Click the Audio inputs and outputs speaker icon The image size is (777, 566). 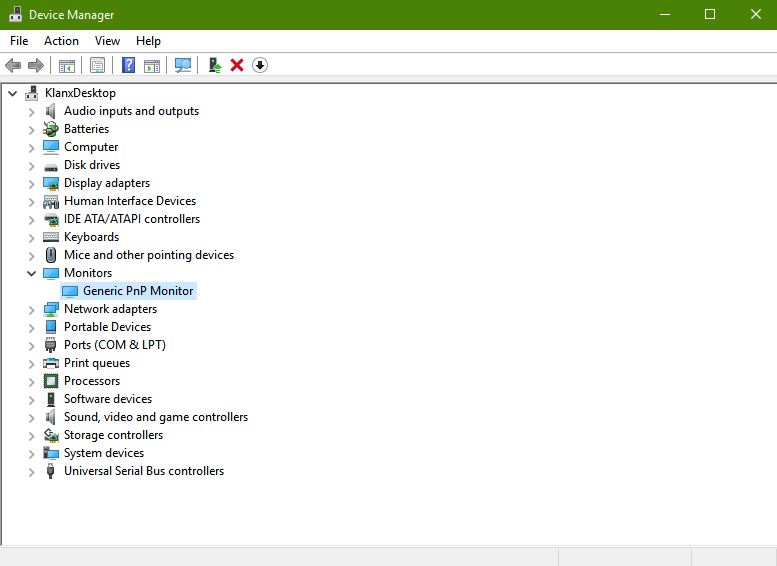pos(51,111)
